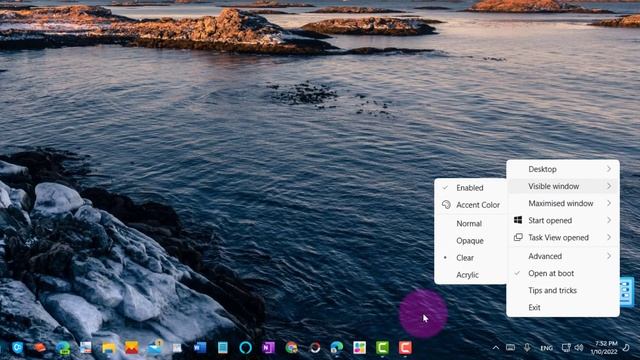The image size is (640, 360).
Task: Switch the ENG input language indicator
Action: [x=546, y=348]
